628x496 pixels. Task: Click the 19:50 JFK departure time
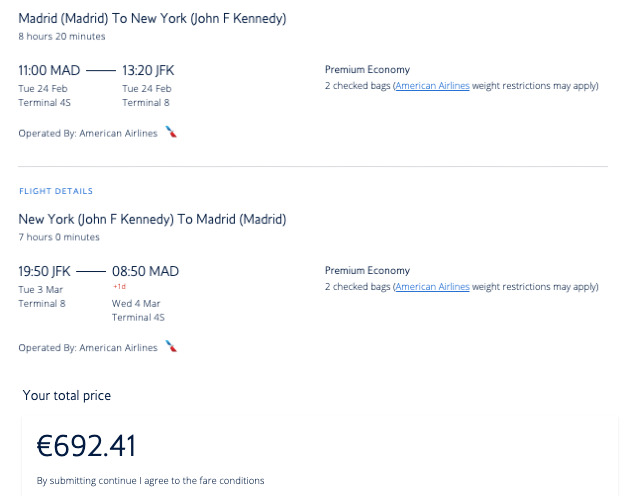click(45, 271)
